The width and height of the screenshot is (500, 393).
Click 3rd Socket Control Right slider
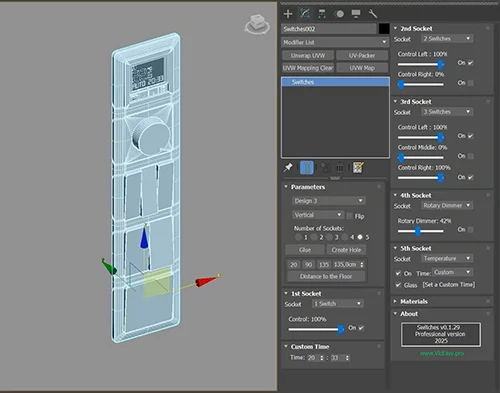pyautogui.click(x=422, y=178)
